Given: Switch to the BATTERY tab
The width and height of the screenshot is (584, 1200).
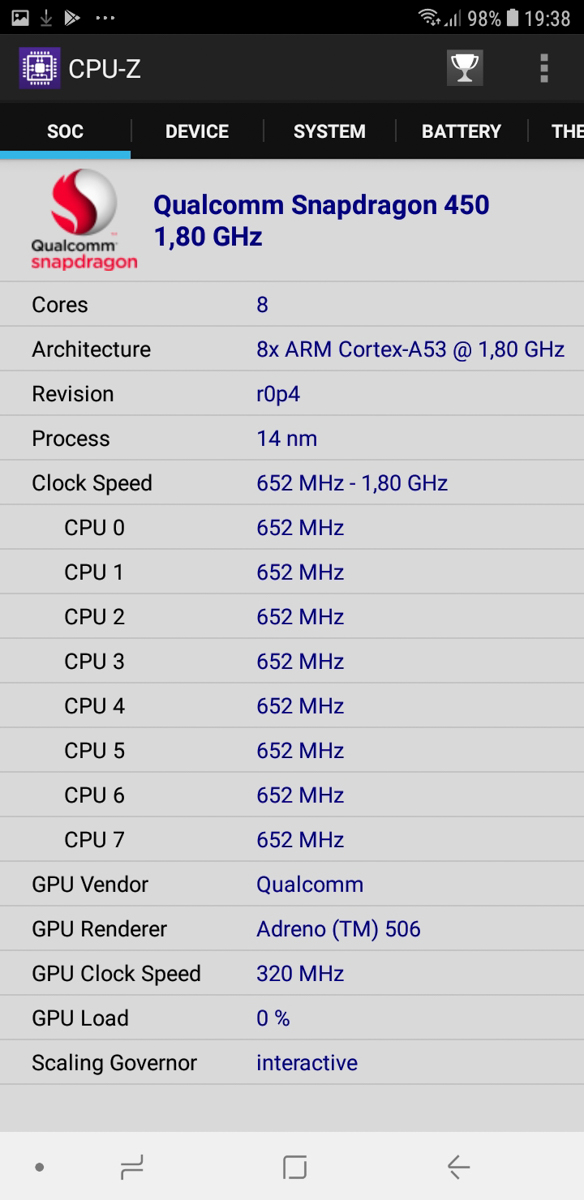Looking at the screenshot, I should point(461,131).
